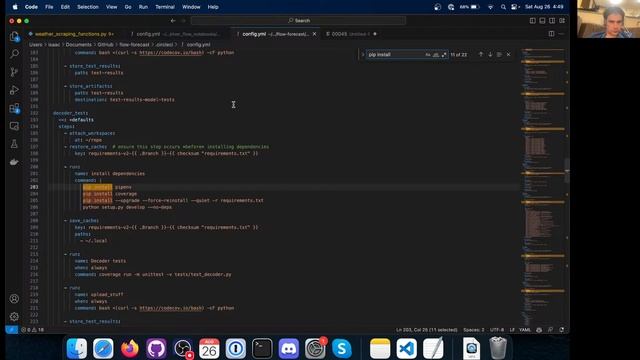
Task: Open the File menu
Action: tap(49, 7)
